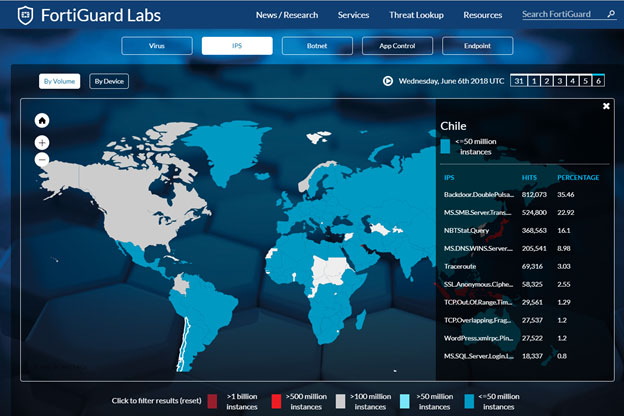Click the search magnifier icon

[611, 14]
